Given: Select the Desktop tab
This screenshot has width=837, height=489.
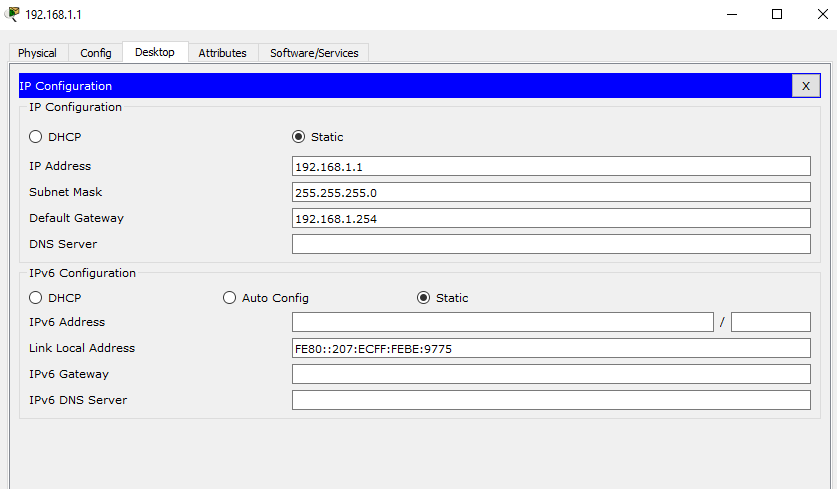Looking at the screenshot, I should click(155, 52).
